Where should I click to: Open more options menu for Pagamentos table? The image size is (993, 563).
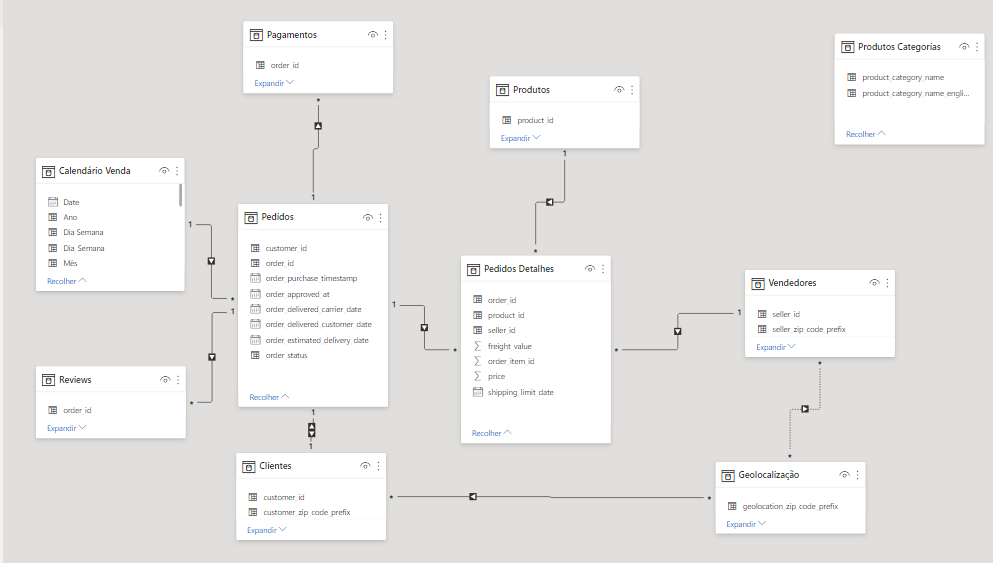coord(385,35)
